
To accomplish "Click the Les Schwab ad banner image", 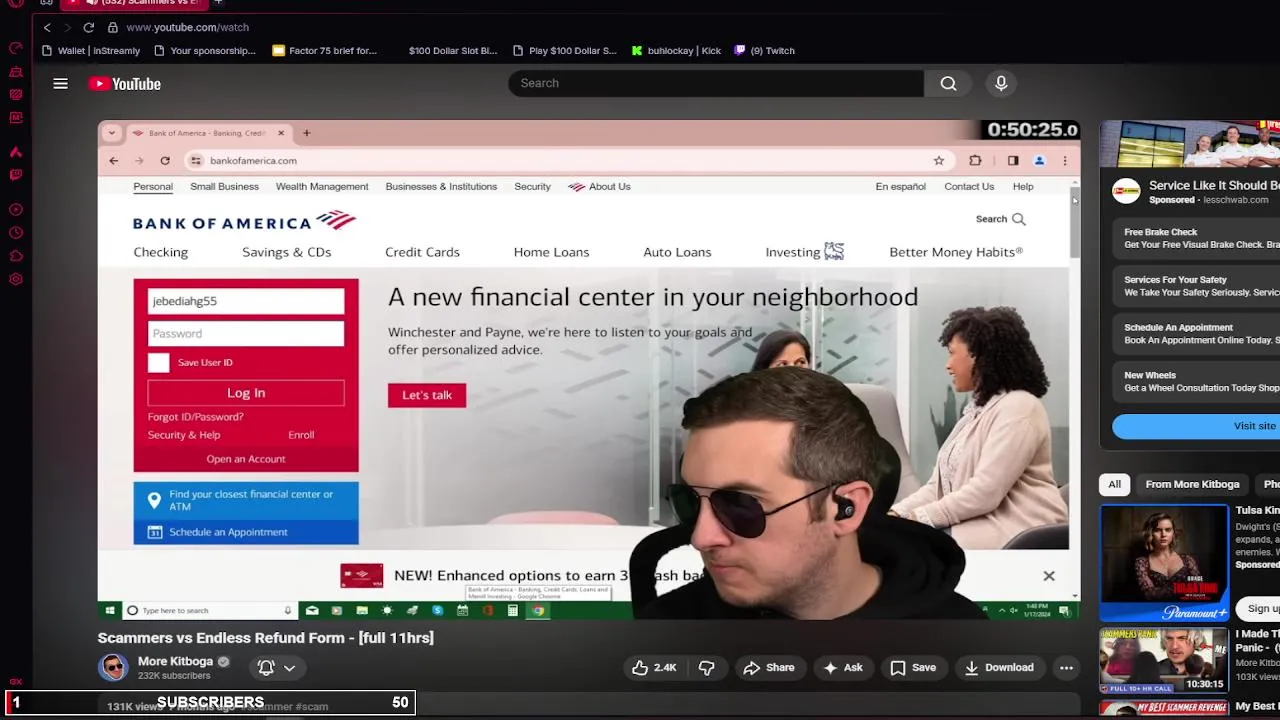I will (x=1190, y=144).
